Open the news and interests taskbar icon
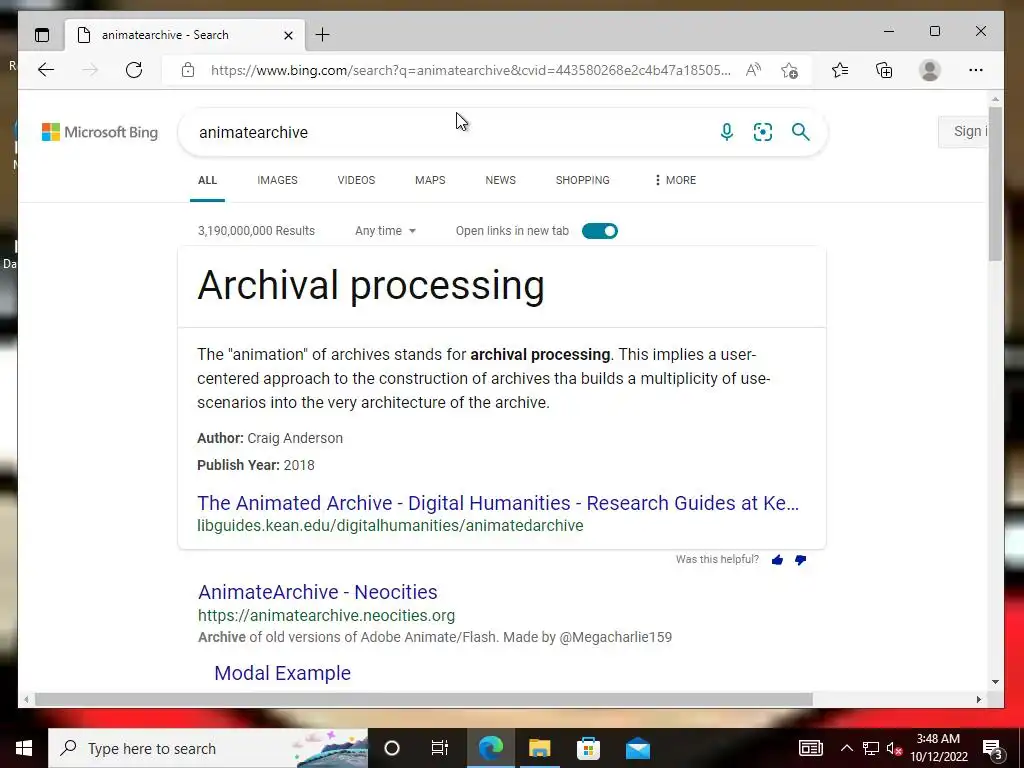Image resolution: width=1024 pixels, height=768 pixels. pyautogui.click(x=810, y=748)
